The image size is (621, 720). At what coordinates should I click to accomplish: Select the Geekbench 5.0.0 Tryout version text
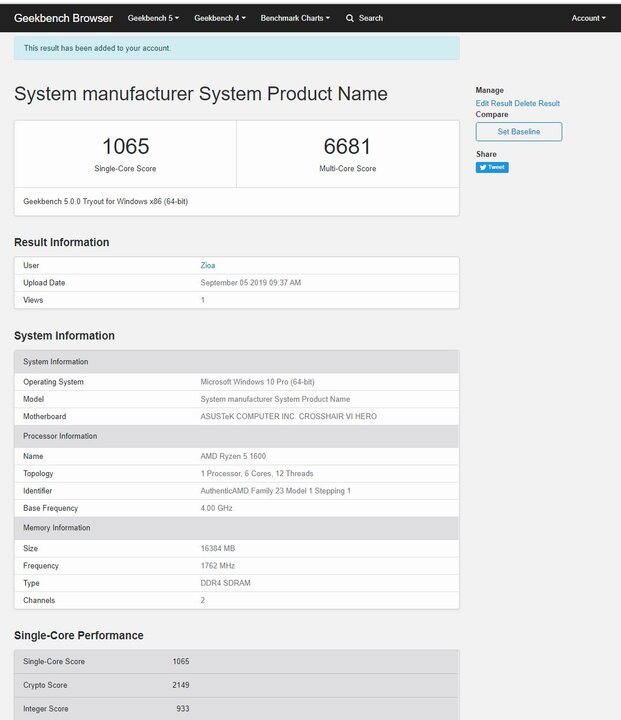(106, 201)
